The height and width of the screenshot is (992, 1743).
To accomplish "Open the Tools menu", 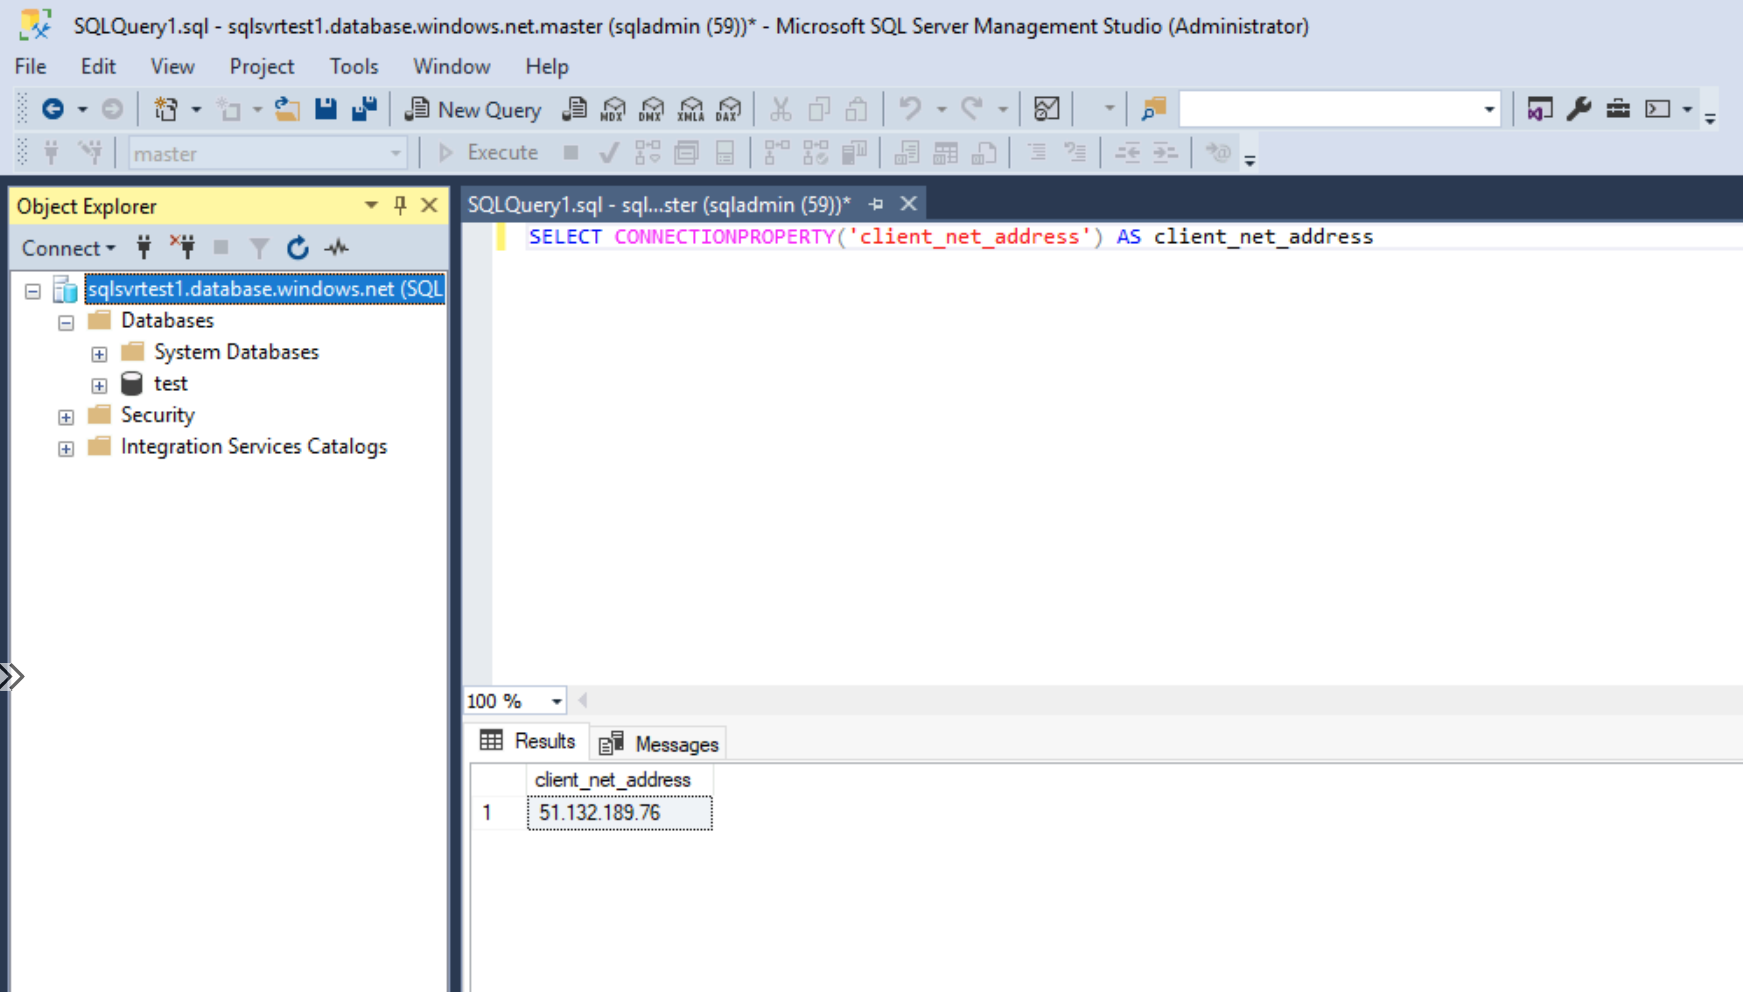I will click(354, 66).
